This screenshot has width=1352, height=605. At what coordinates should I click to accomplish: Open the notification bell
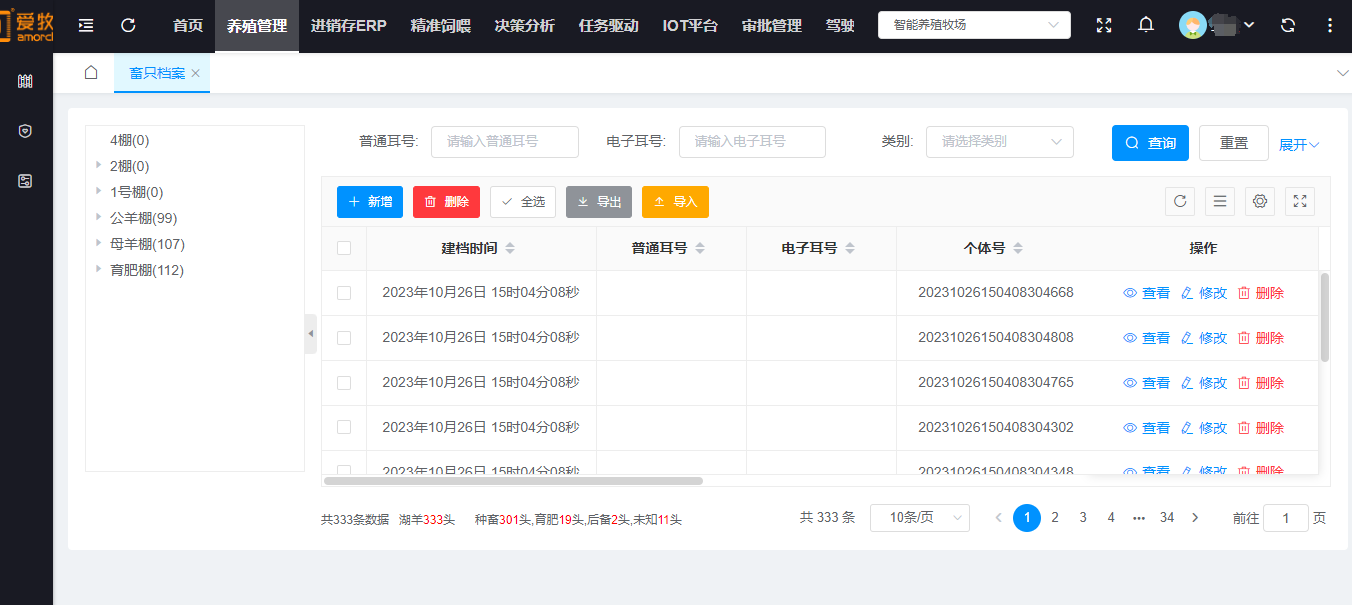click(1146, 26)
